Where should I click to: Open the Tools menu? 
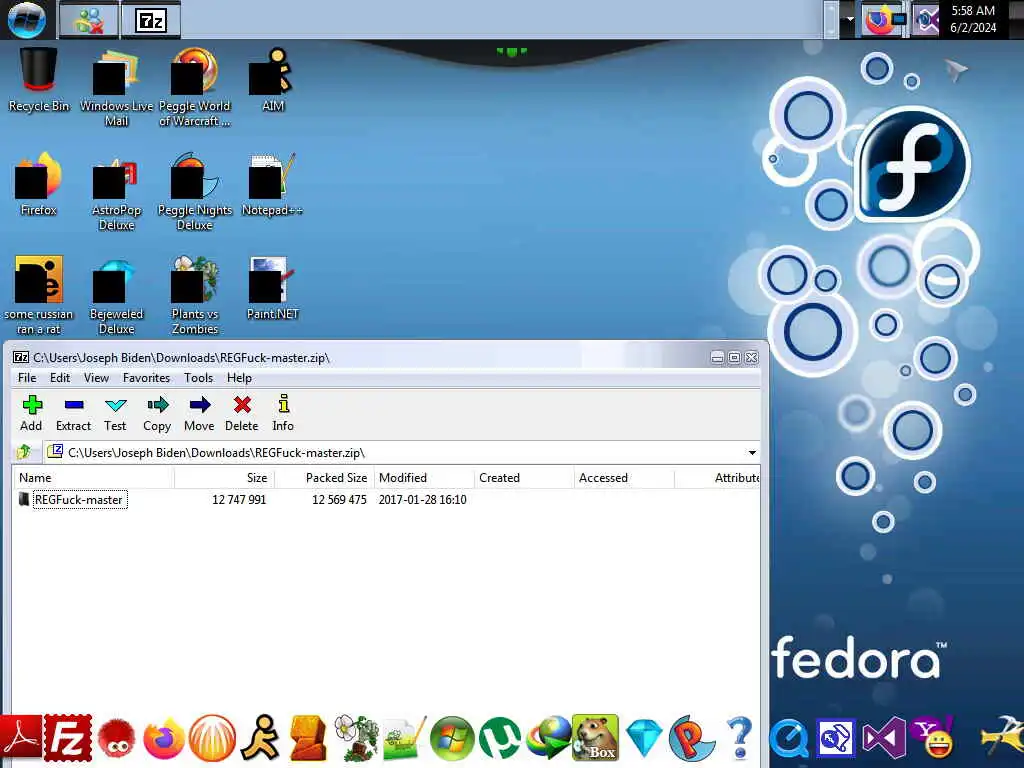pos(199,378)
